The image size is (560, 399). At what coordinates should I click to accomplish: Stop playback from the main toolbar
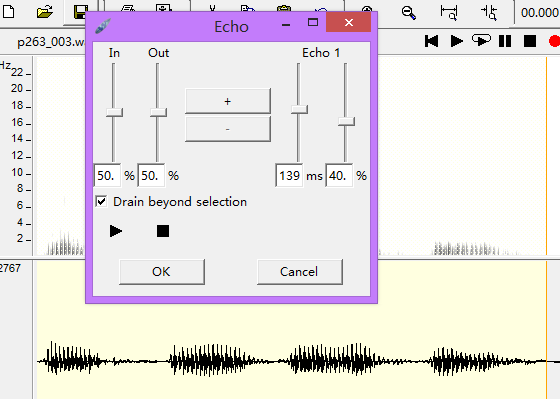tap(530, 41)
